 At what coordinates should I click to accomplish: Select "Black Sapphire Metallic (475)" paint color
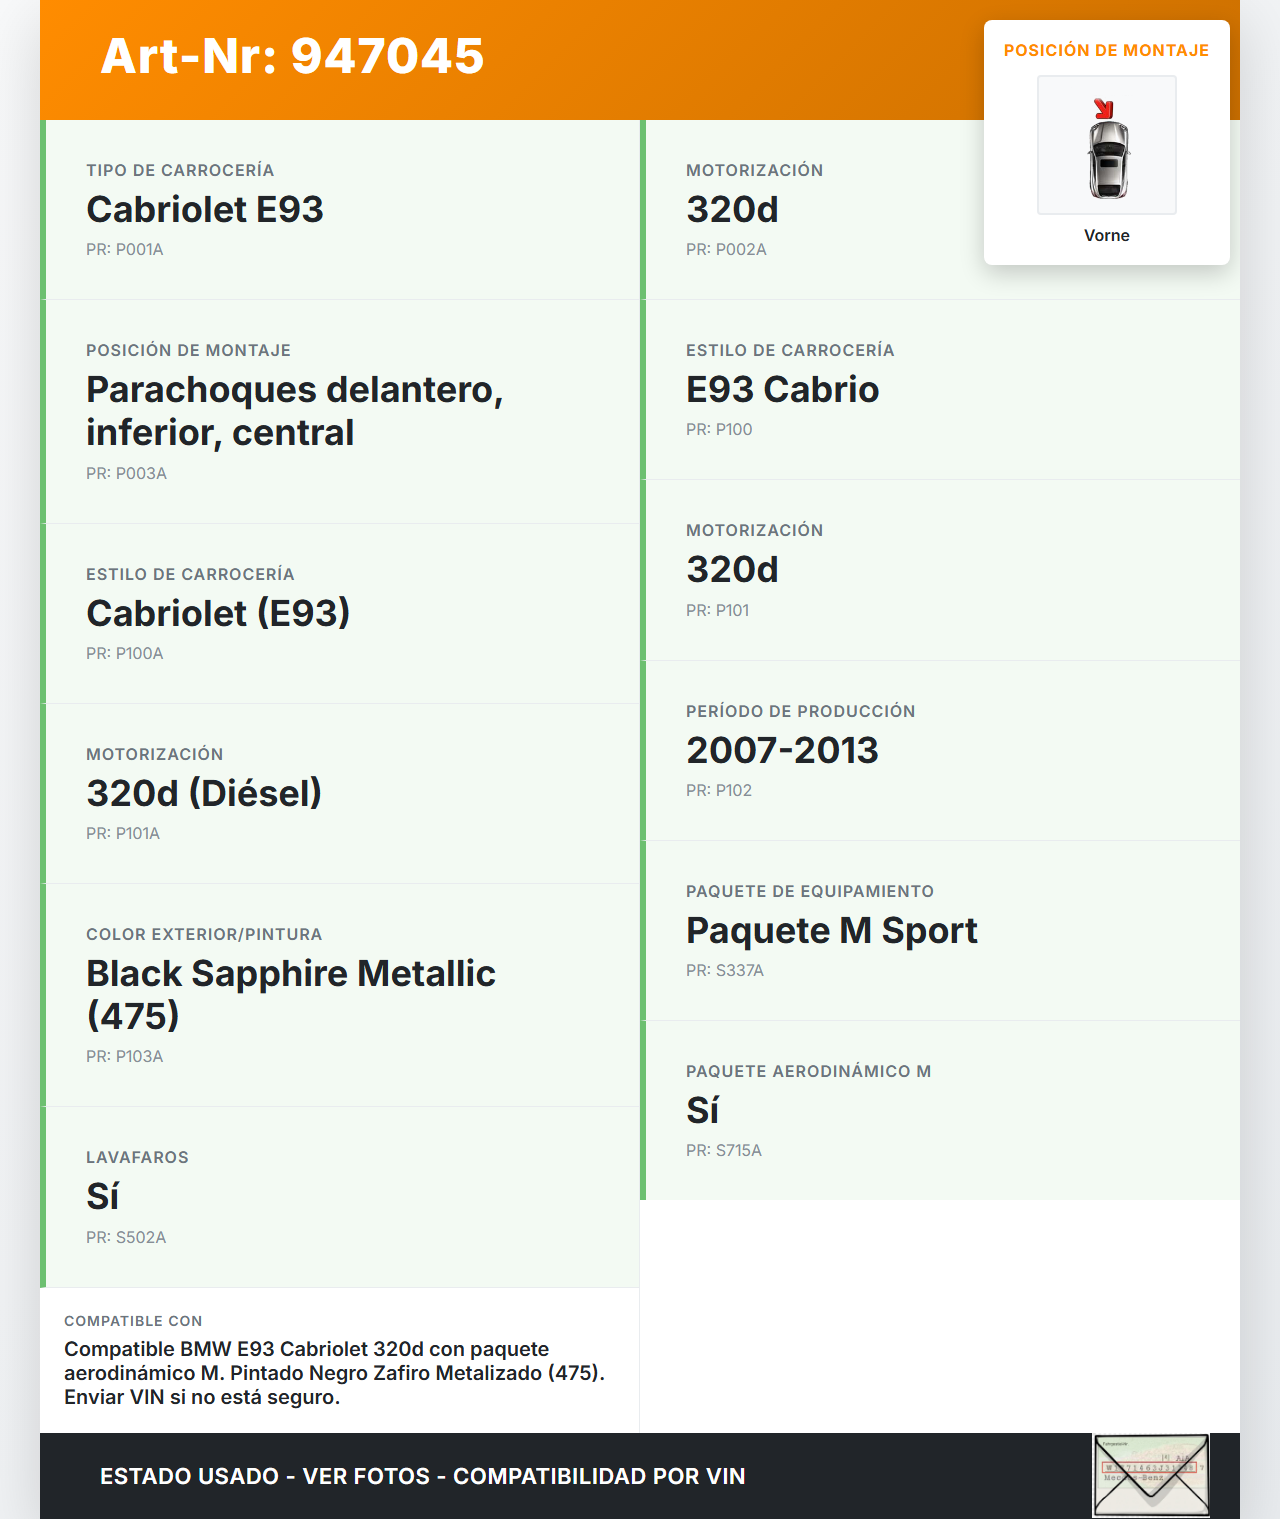pos(290,994)
